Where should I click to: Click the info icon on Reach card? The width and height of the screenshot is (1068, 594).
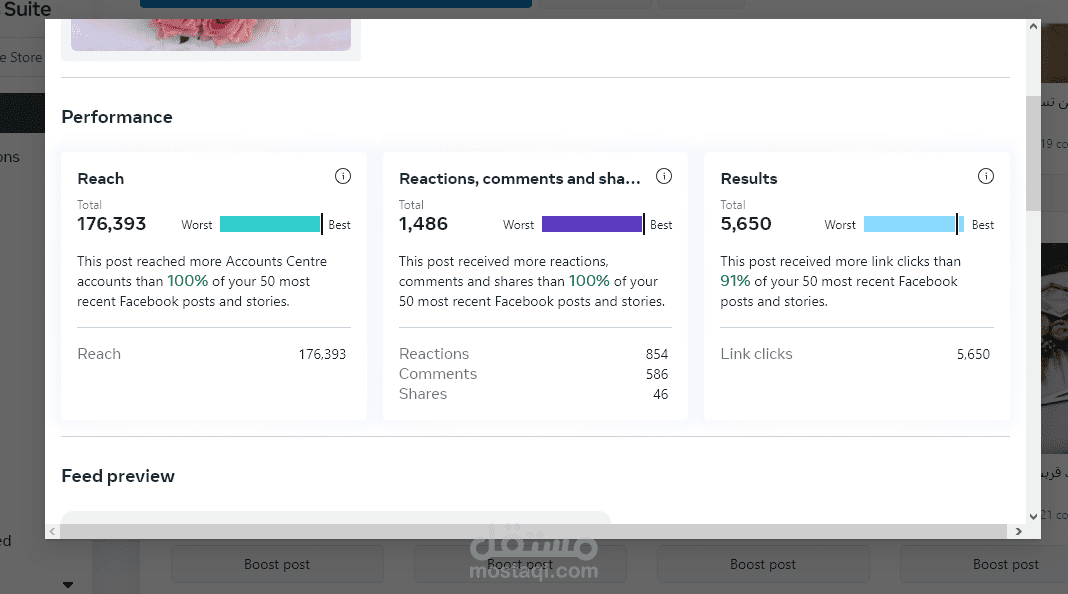(343, 177)
